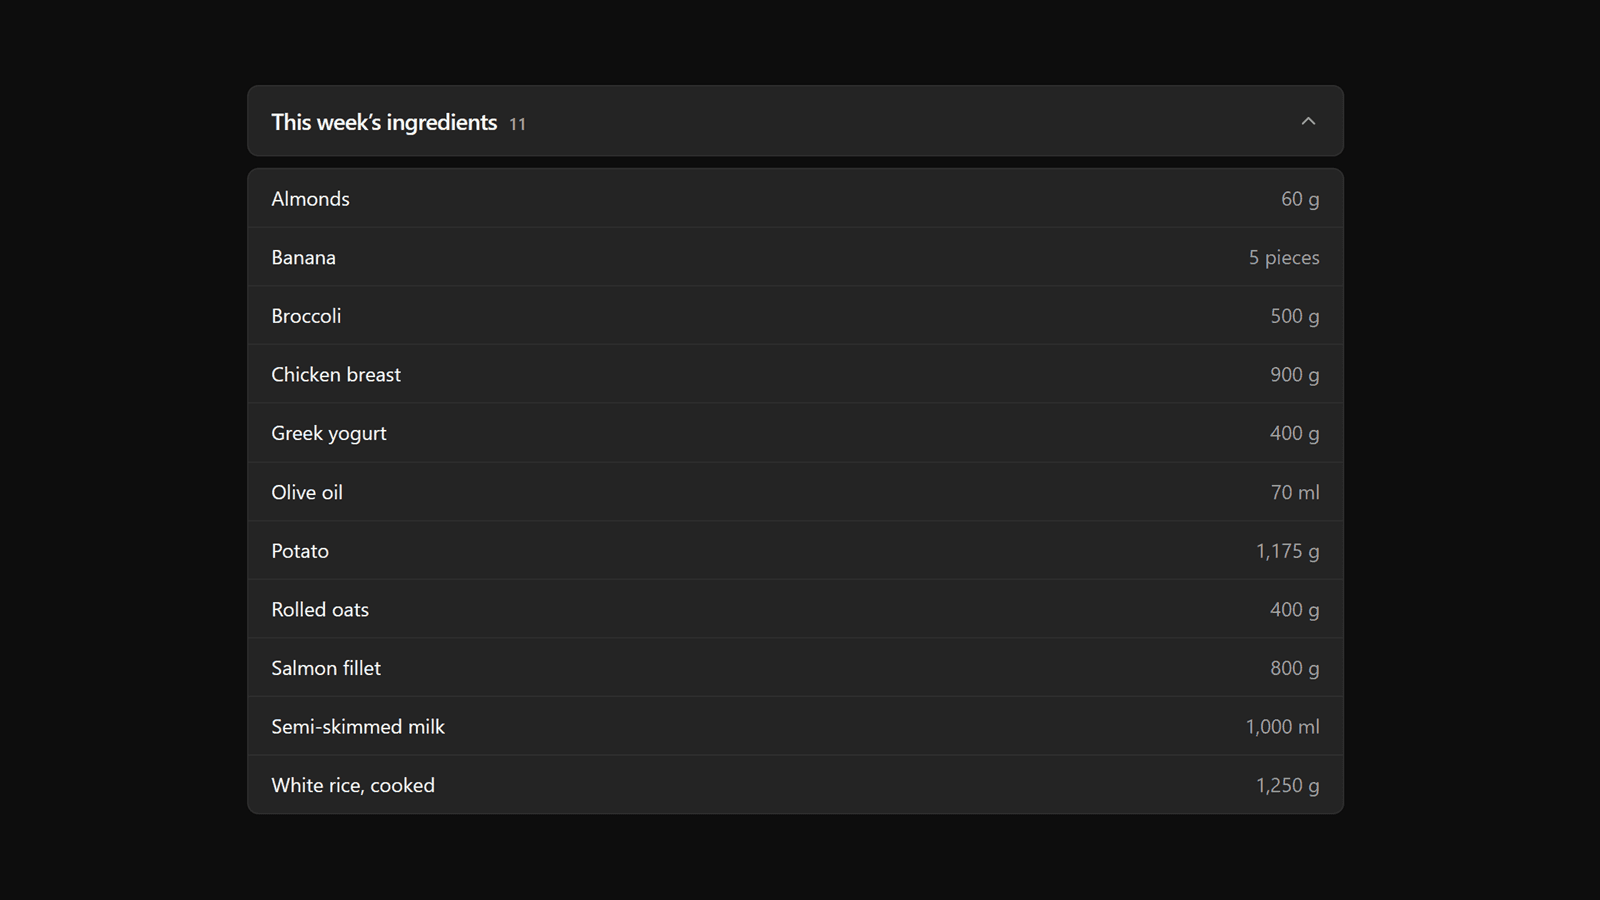Click the 1,000 ml milk quantity

pyautogui.click(x=1283, y=727)
